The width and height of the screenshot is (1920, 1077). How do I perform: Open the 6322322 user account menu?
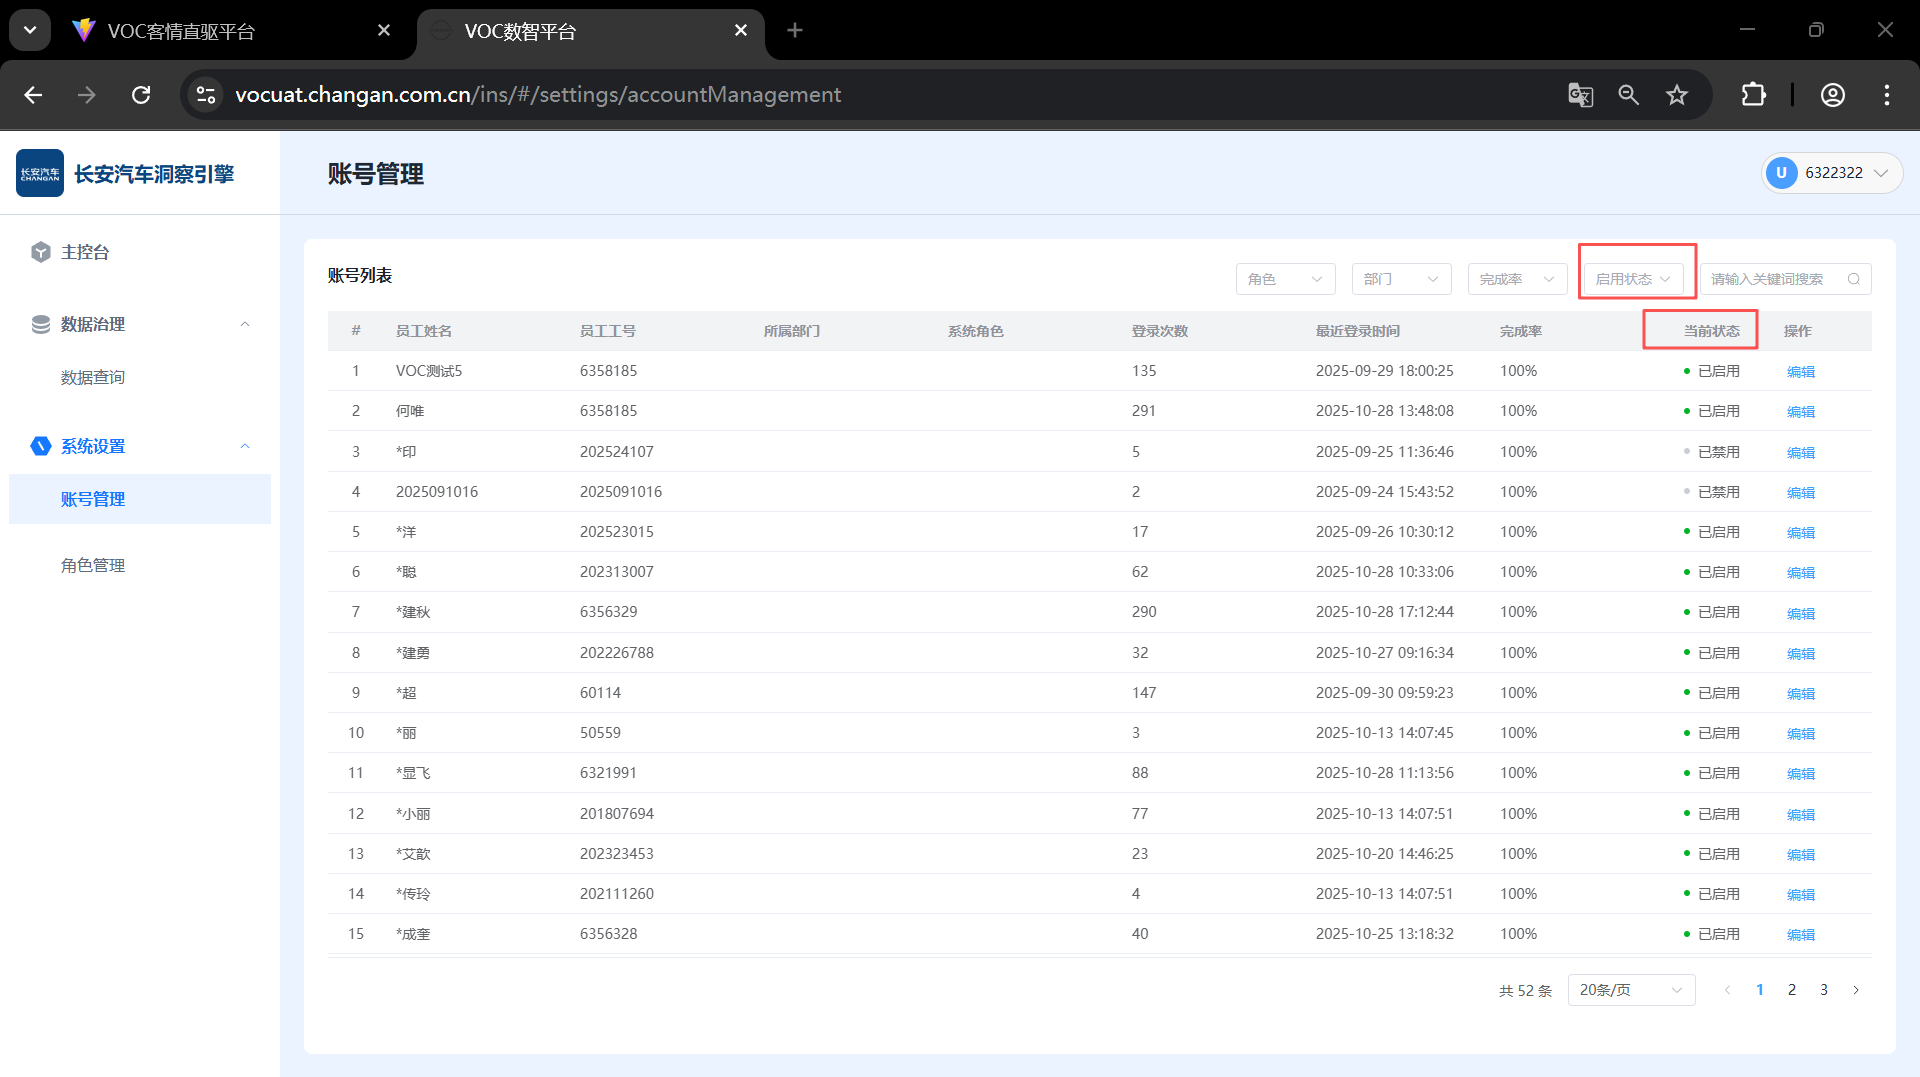coord(1831,173)
